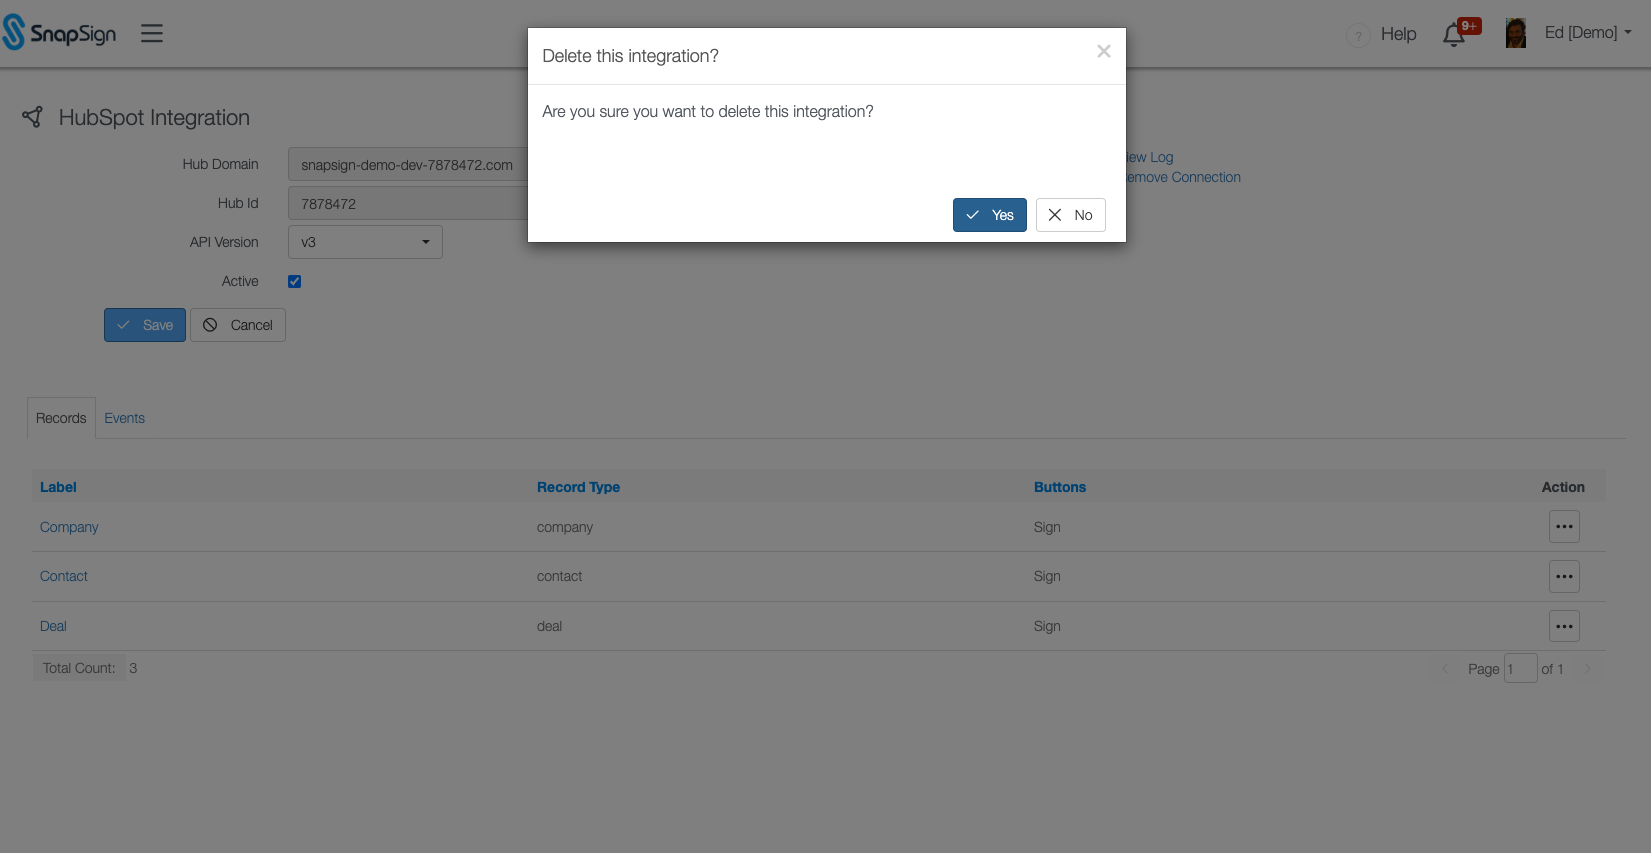Image resolution: width=1651 pixels, height=853 pixels.
Task: Click the HubSpot Integration share icon
Action: [32, 117]
